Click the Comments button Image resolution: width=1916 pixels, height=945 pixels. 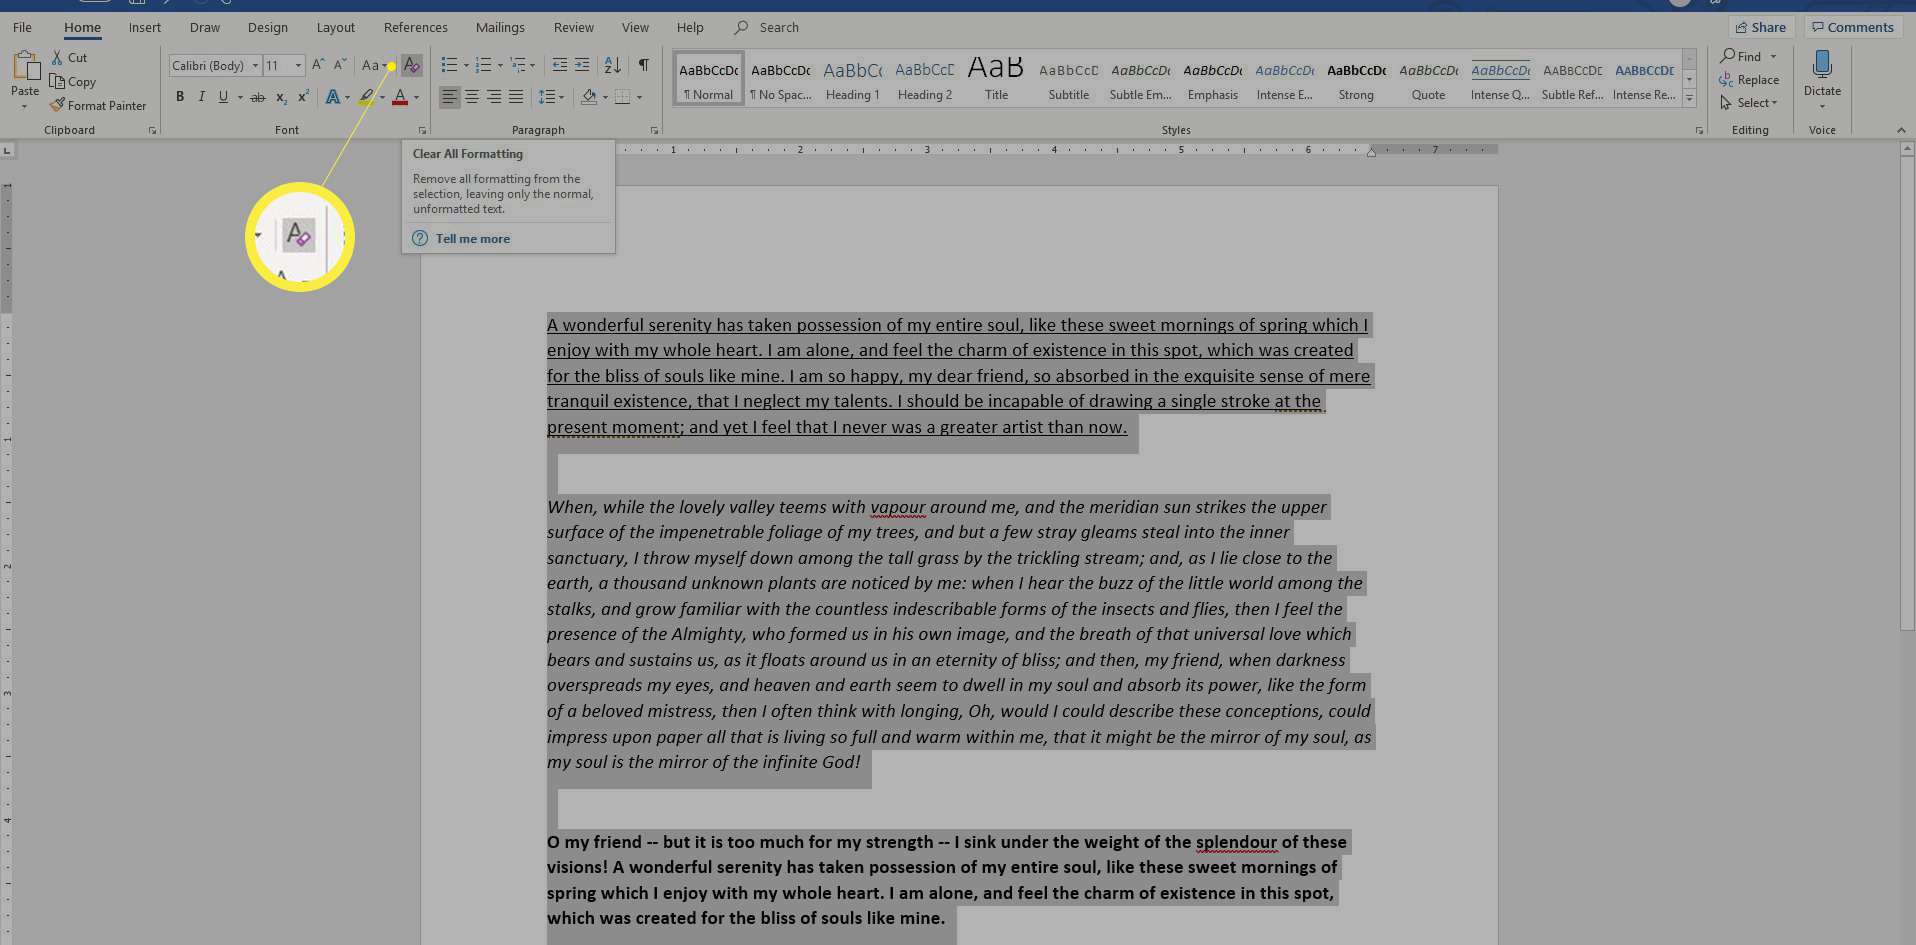pyautogui.click(x=1853, y=27)
